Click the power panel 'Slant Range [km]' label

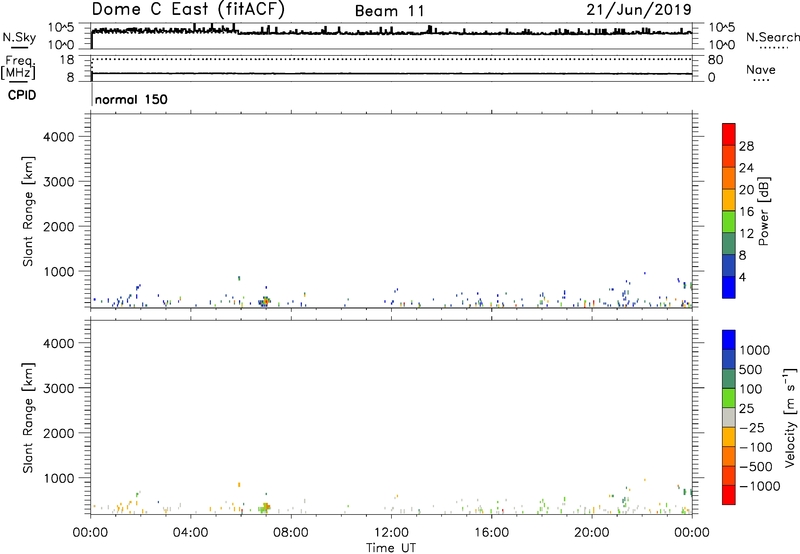tap(28, 211)
